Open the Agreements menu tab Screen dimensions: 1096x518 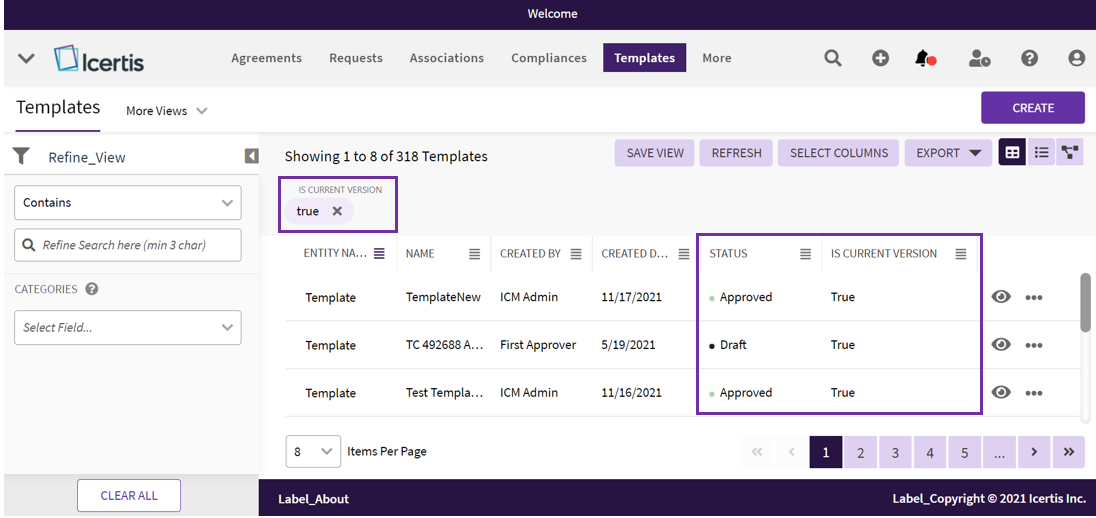(x=266, y=58)
